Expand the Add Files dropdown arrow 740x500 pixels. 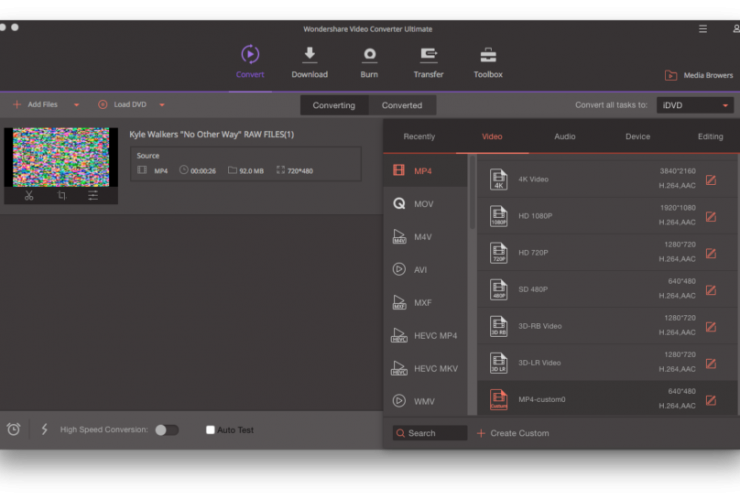click(x=76, y=105)
